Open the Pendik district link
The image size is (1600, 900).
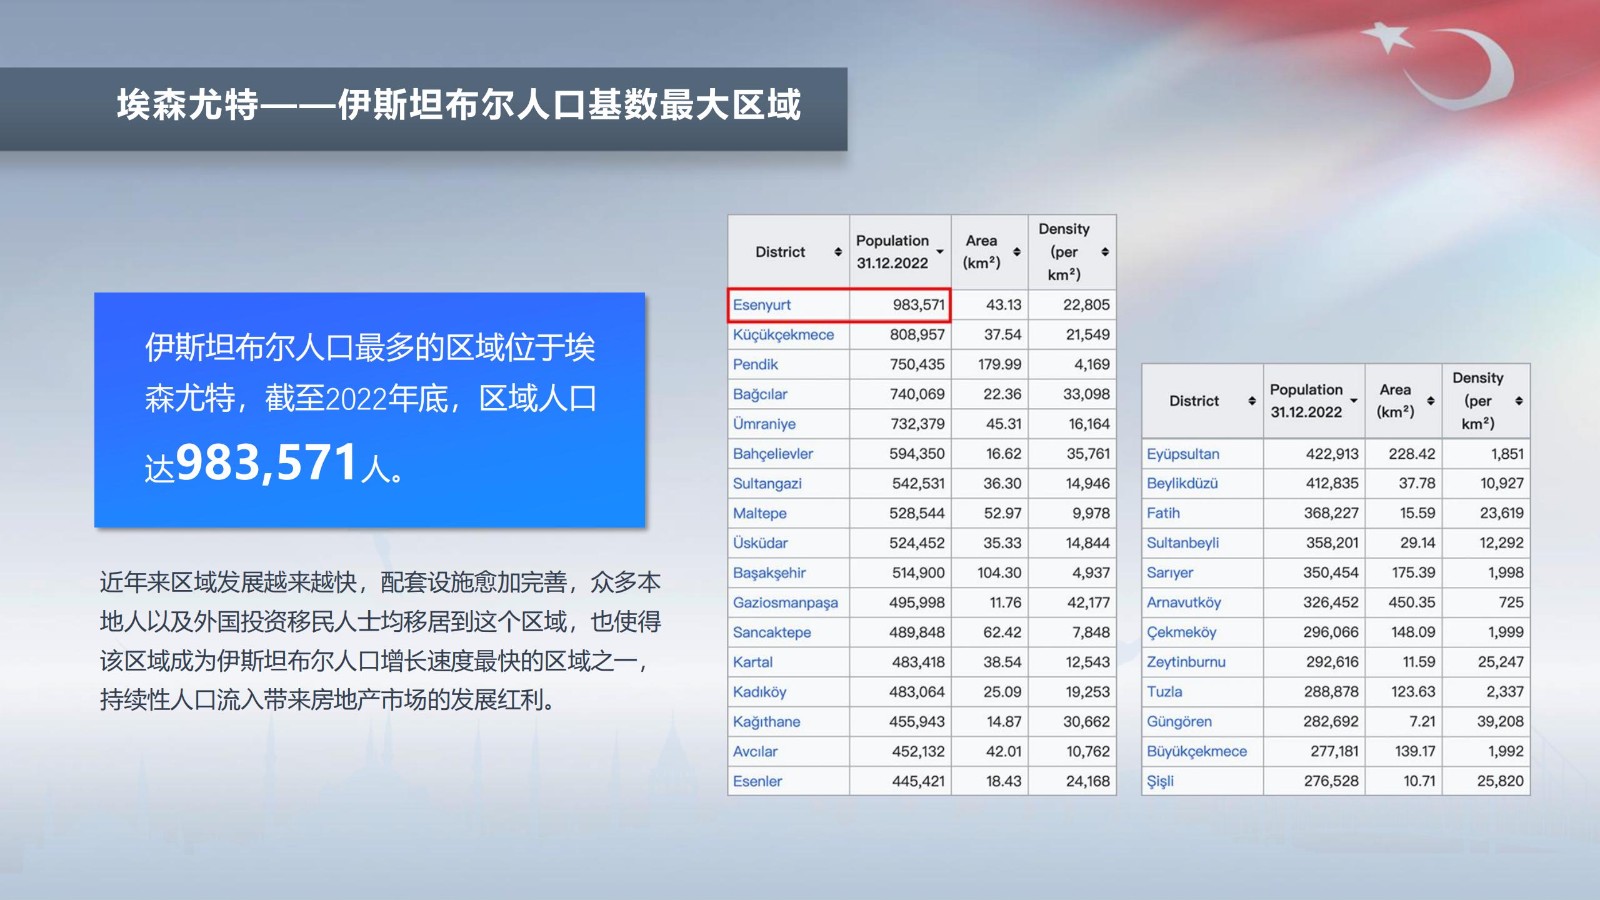click(x=755, y=365)
